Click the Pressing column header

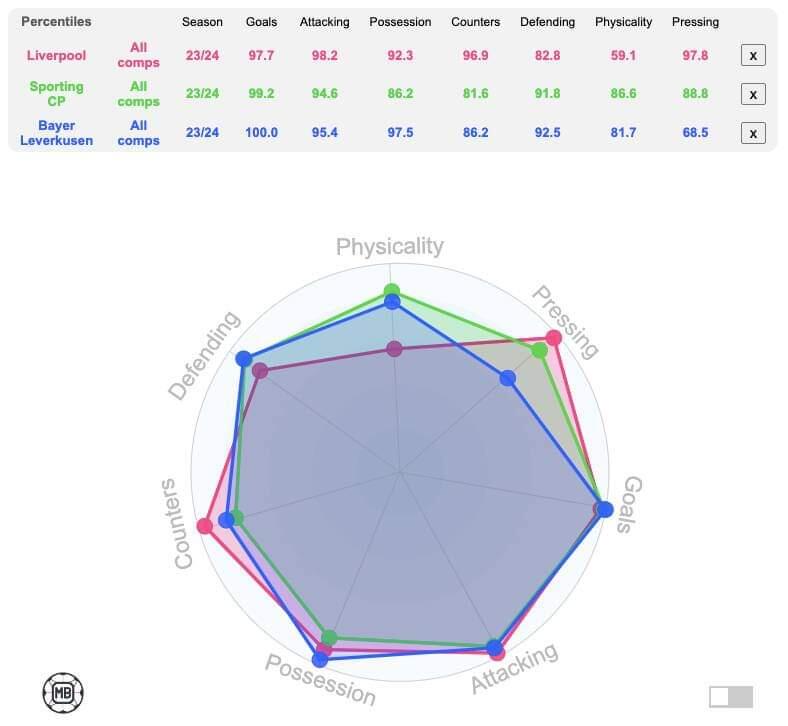point(695,22)
